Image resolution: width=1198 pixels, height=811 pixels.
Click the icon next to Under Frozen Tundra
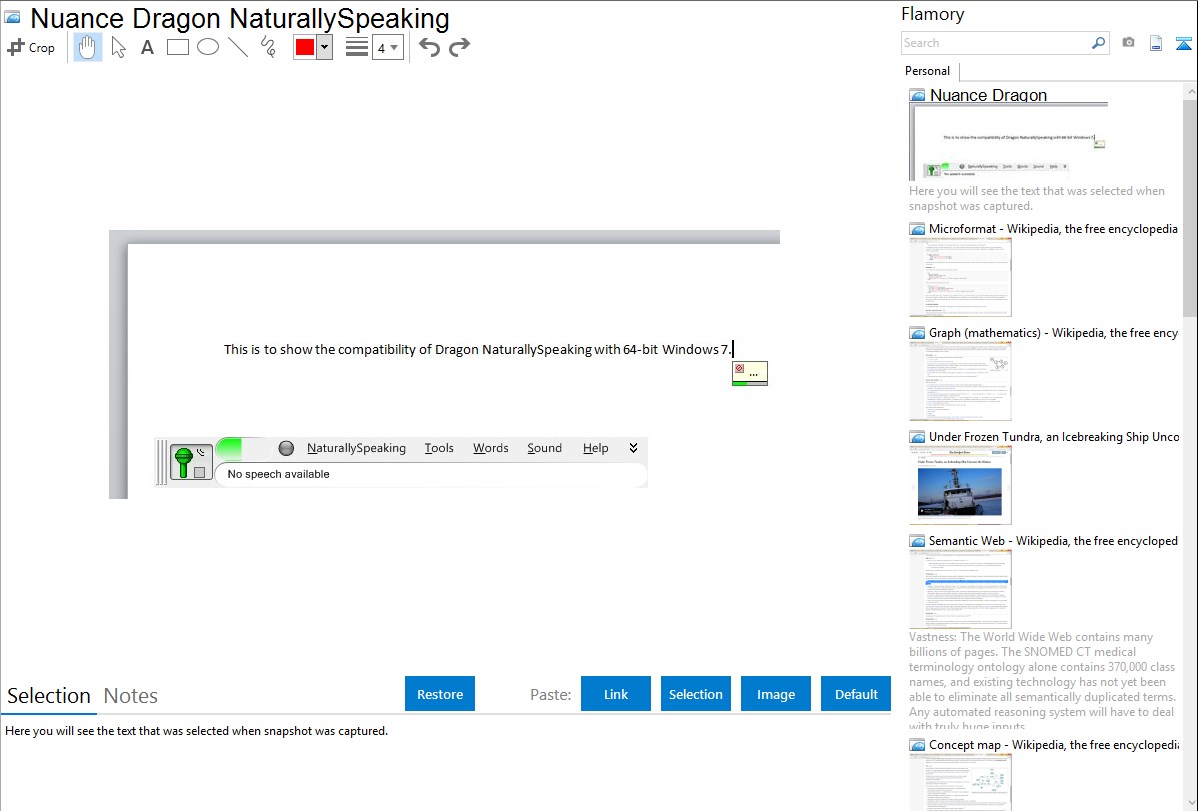917,437
